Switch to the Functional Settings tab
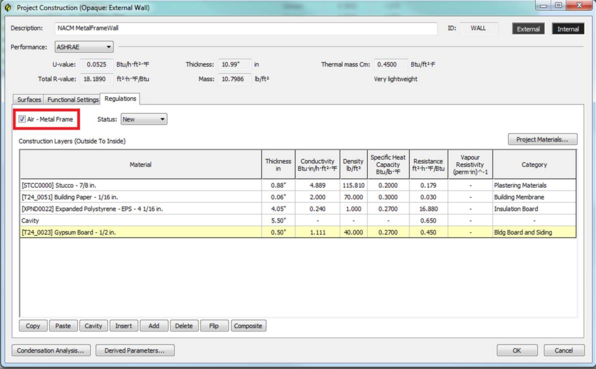 72,99
